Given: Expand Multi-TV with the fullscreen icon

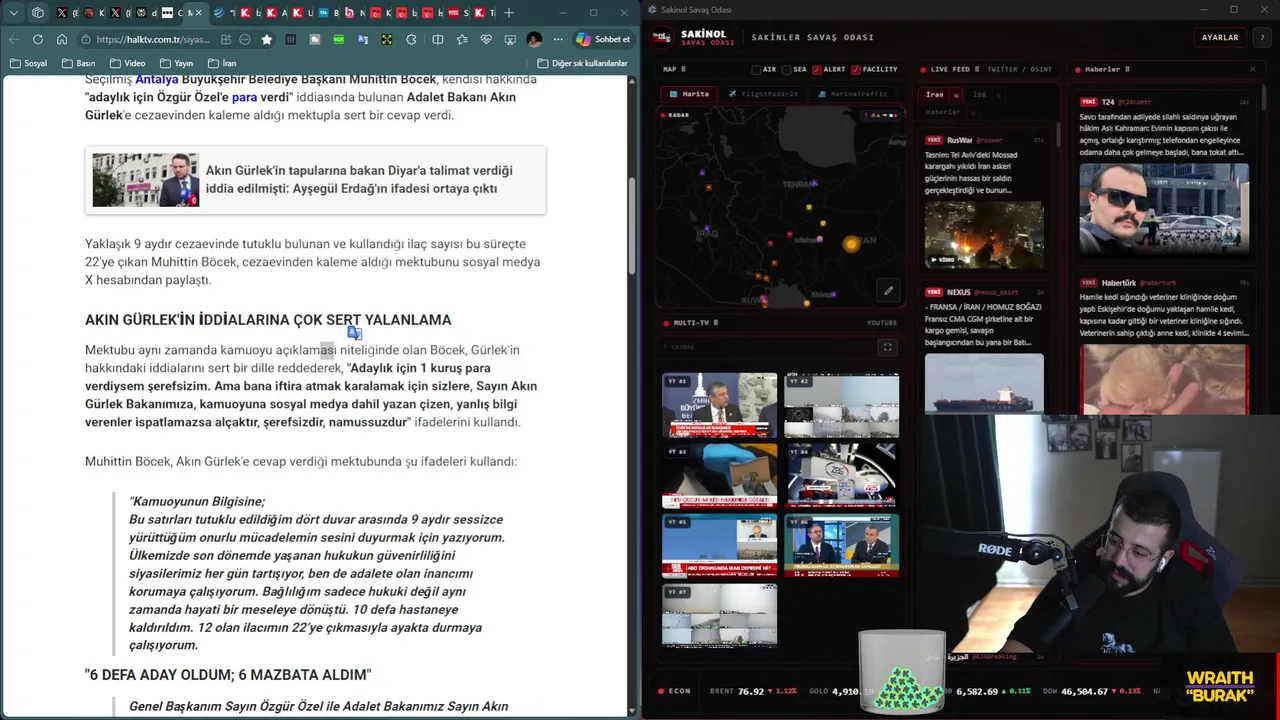Looking at the screenshot, I should coord(887,347).
